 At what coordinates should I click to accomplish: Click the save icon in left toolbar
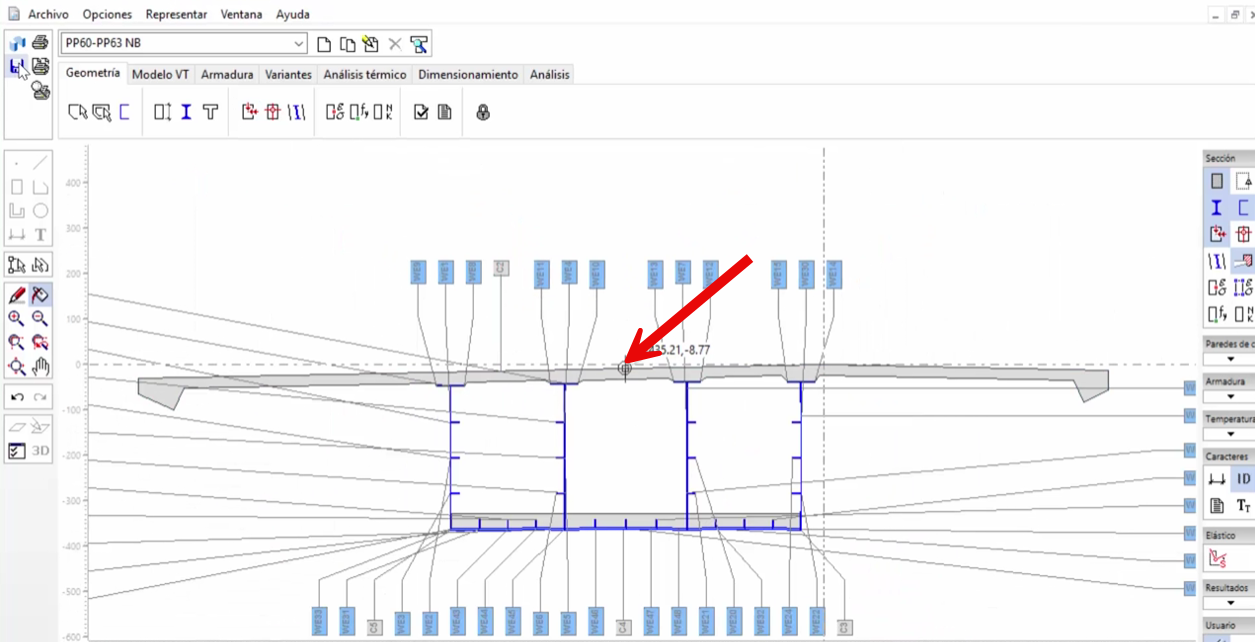(17, 67)
